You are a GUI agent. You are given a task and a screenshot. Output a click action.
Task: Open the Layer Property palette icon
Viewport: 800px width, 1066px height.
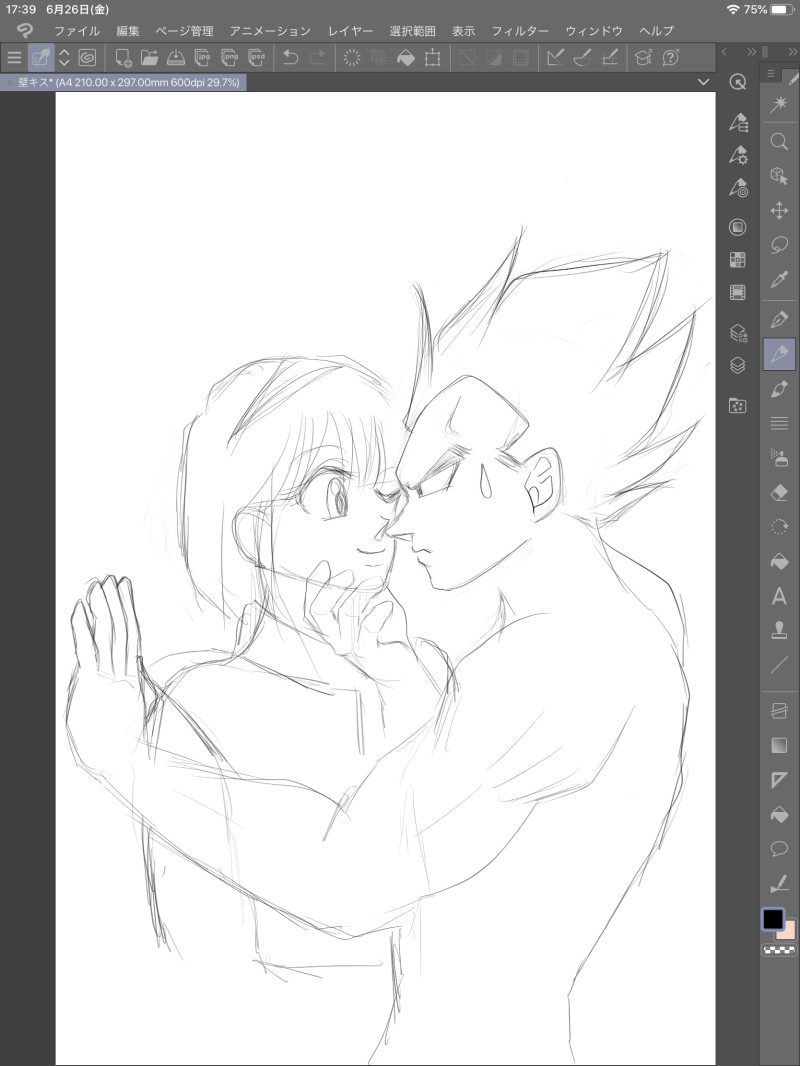(738, 332)
